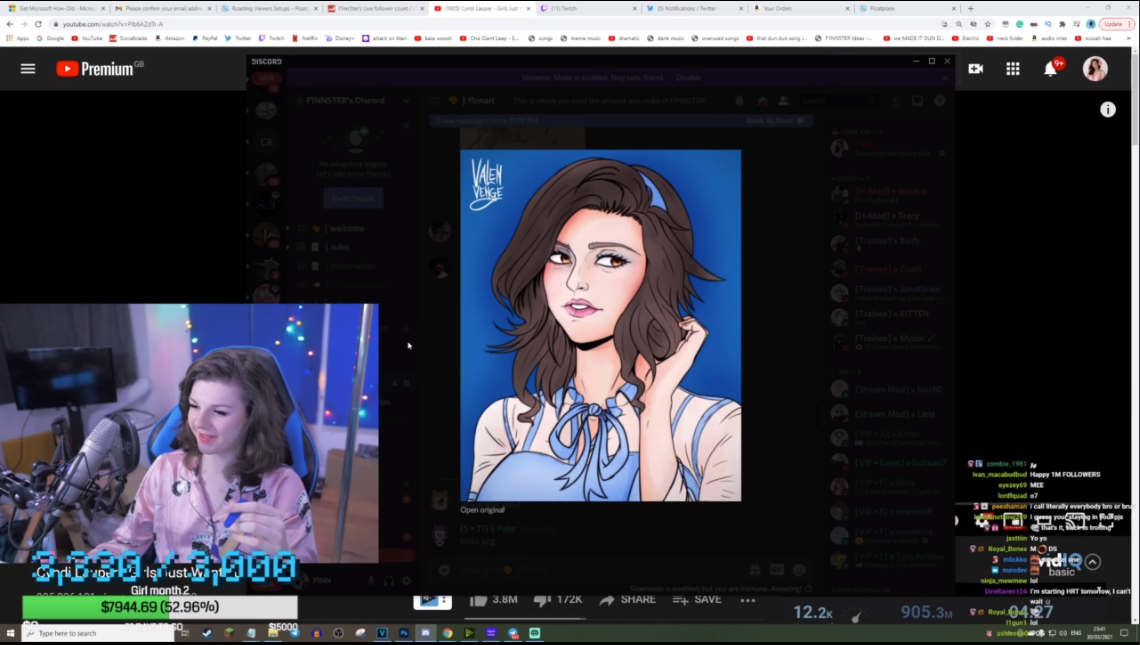The width and height of the screenshot is (1140, 645).
Task: Toggle the Discord member list
Action: pos(783,101)
